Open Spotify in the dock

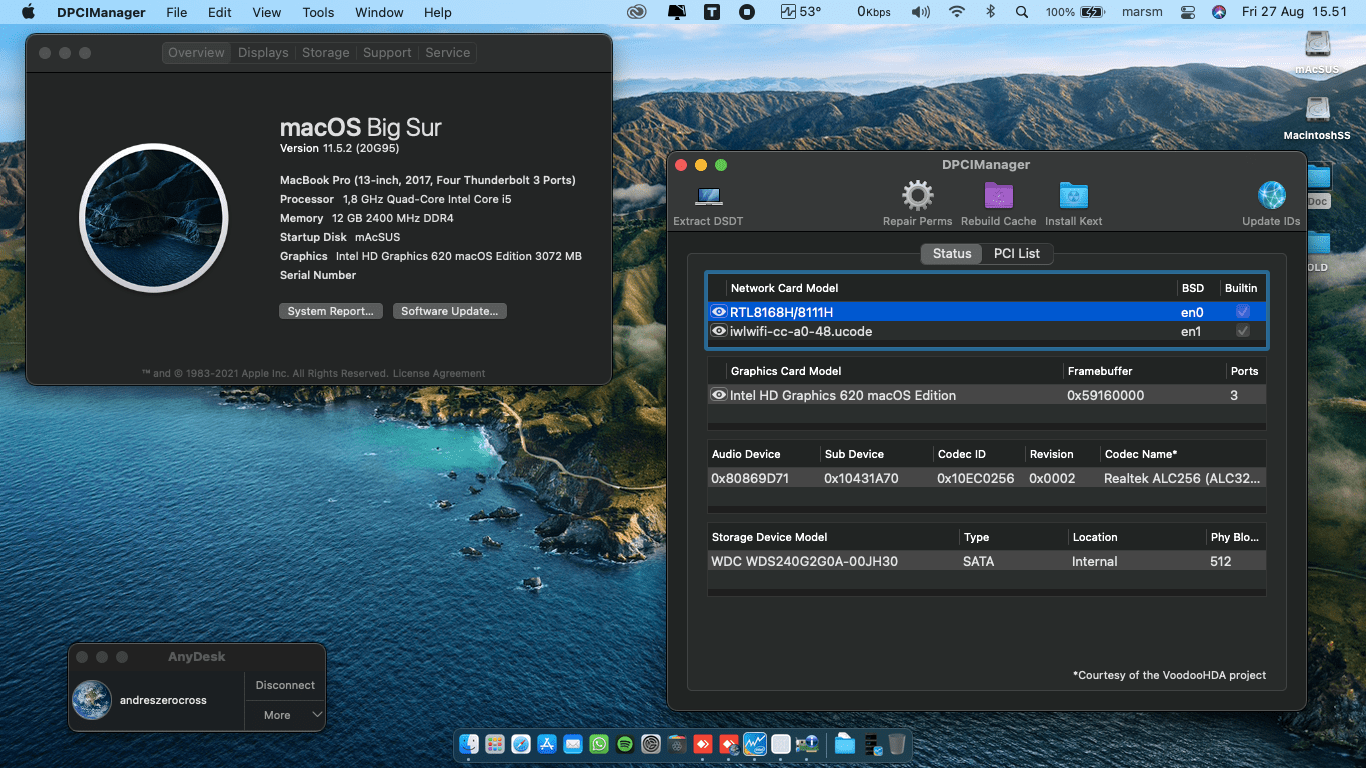coord(625,744)
